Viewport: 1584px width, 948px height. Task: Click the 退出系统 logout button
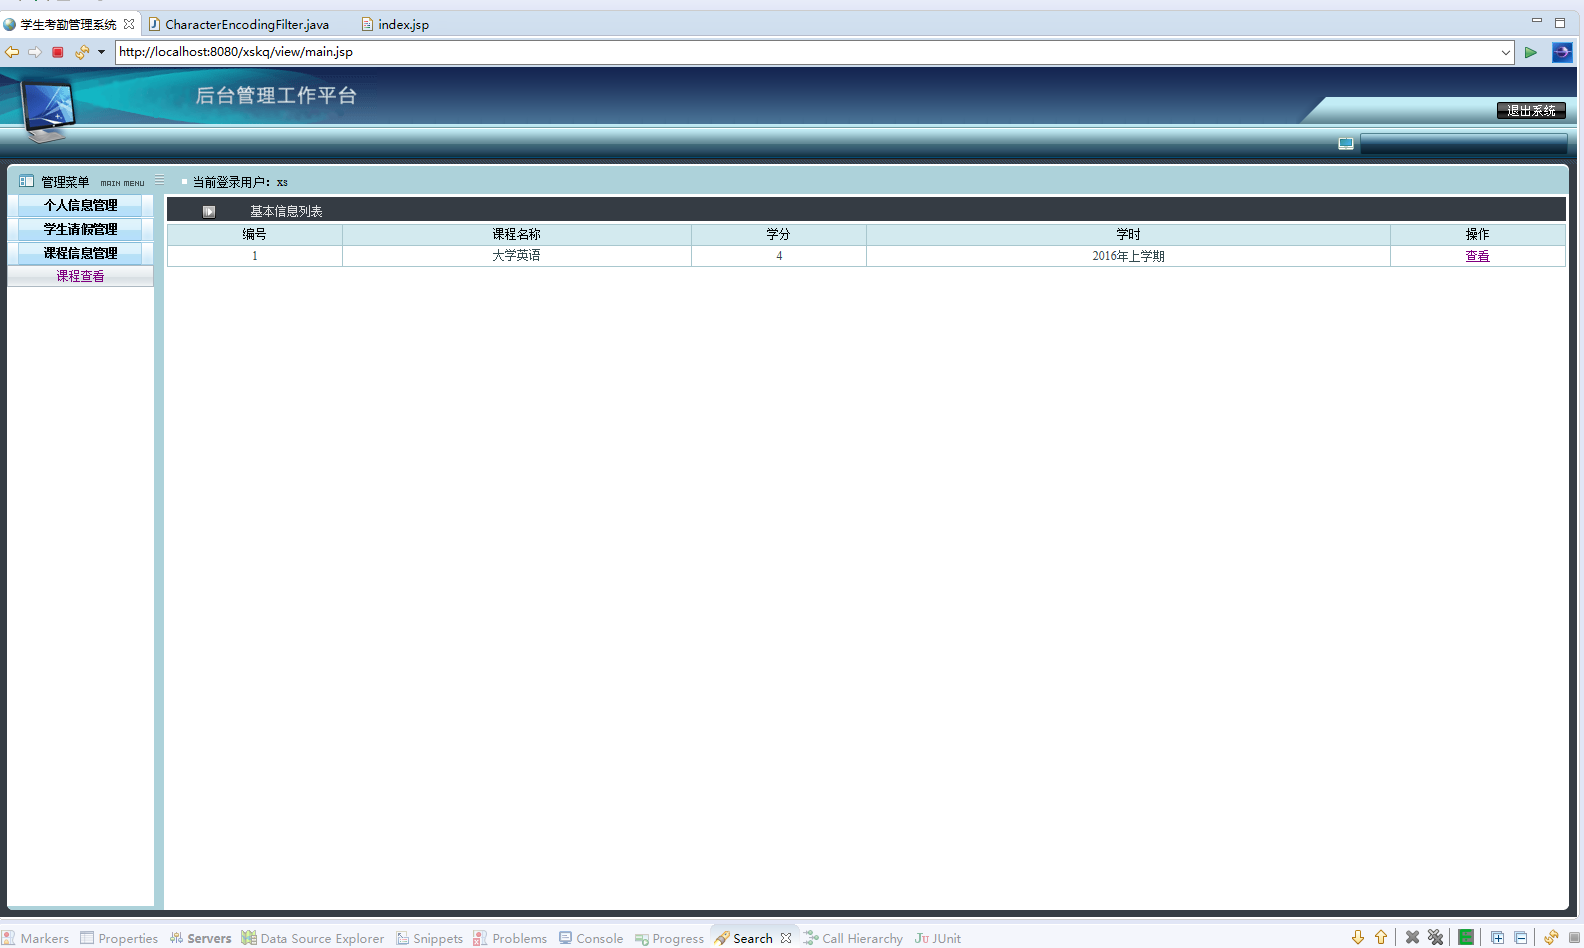(x=1531, y=111)
